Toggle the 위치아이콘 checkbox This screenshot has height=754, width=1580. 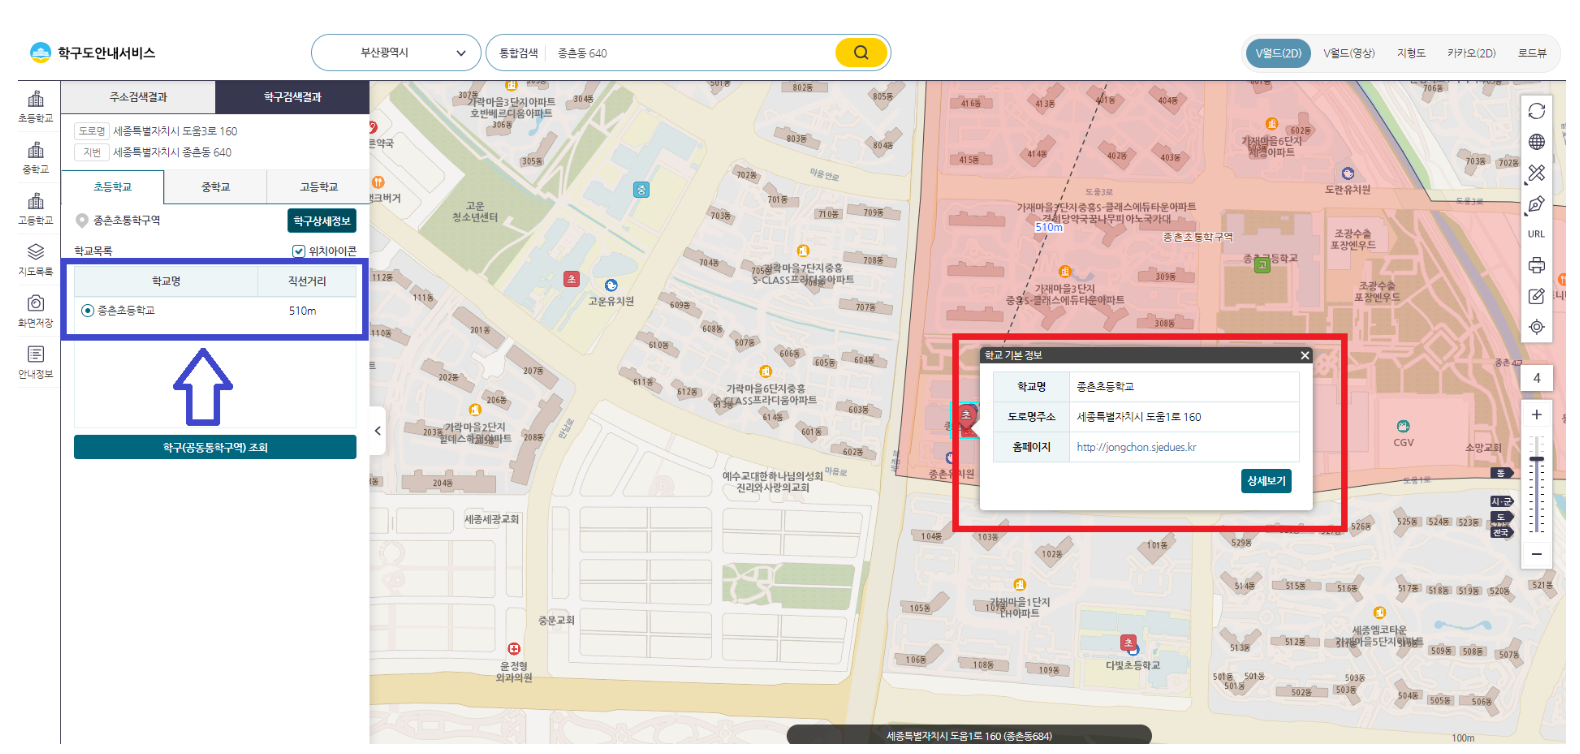(x=298, y=251)
